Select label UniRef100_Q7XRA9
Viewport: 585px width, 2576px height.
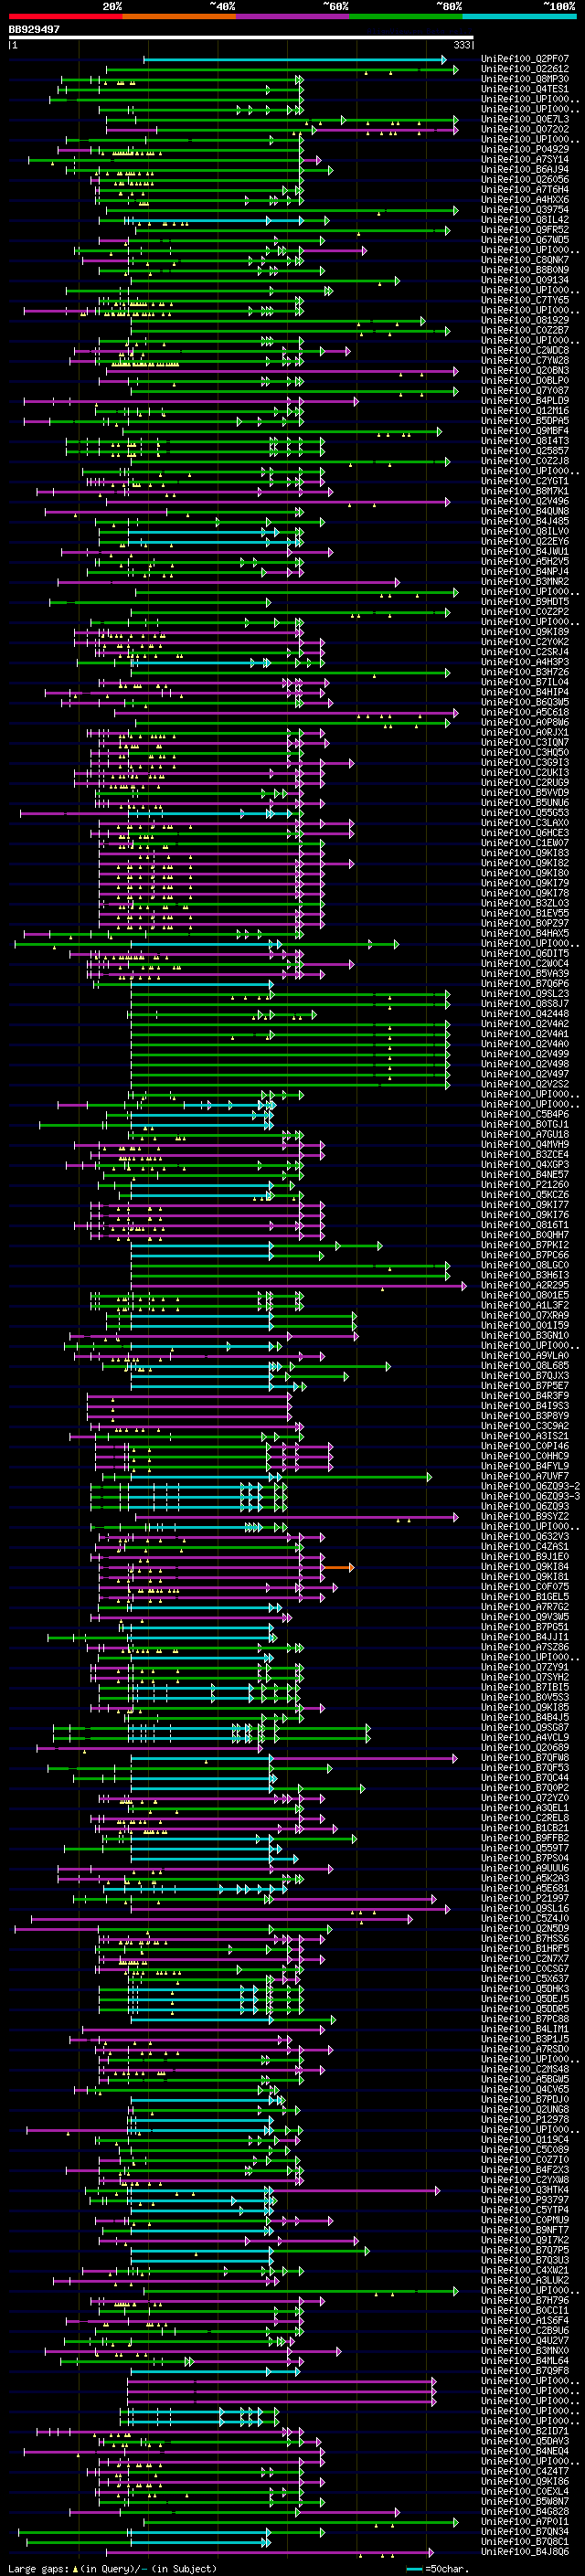click(524, 1315)
